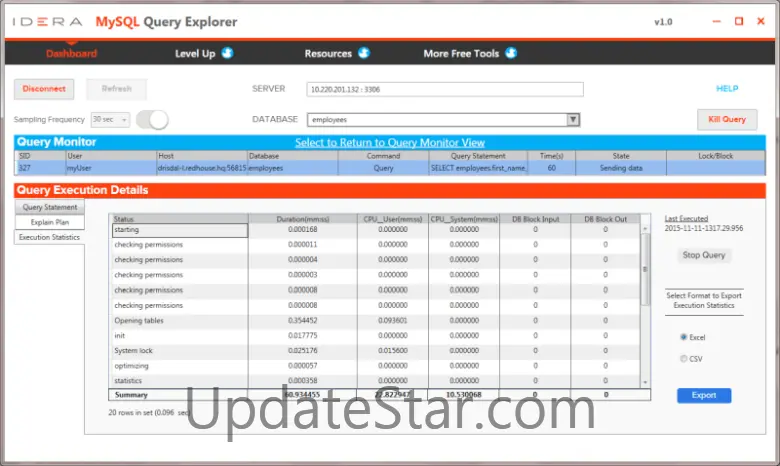Click the globe icon beside Level Up
This screenshot has height=466, width=780.
click(x=227, y=53)
